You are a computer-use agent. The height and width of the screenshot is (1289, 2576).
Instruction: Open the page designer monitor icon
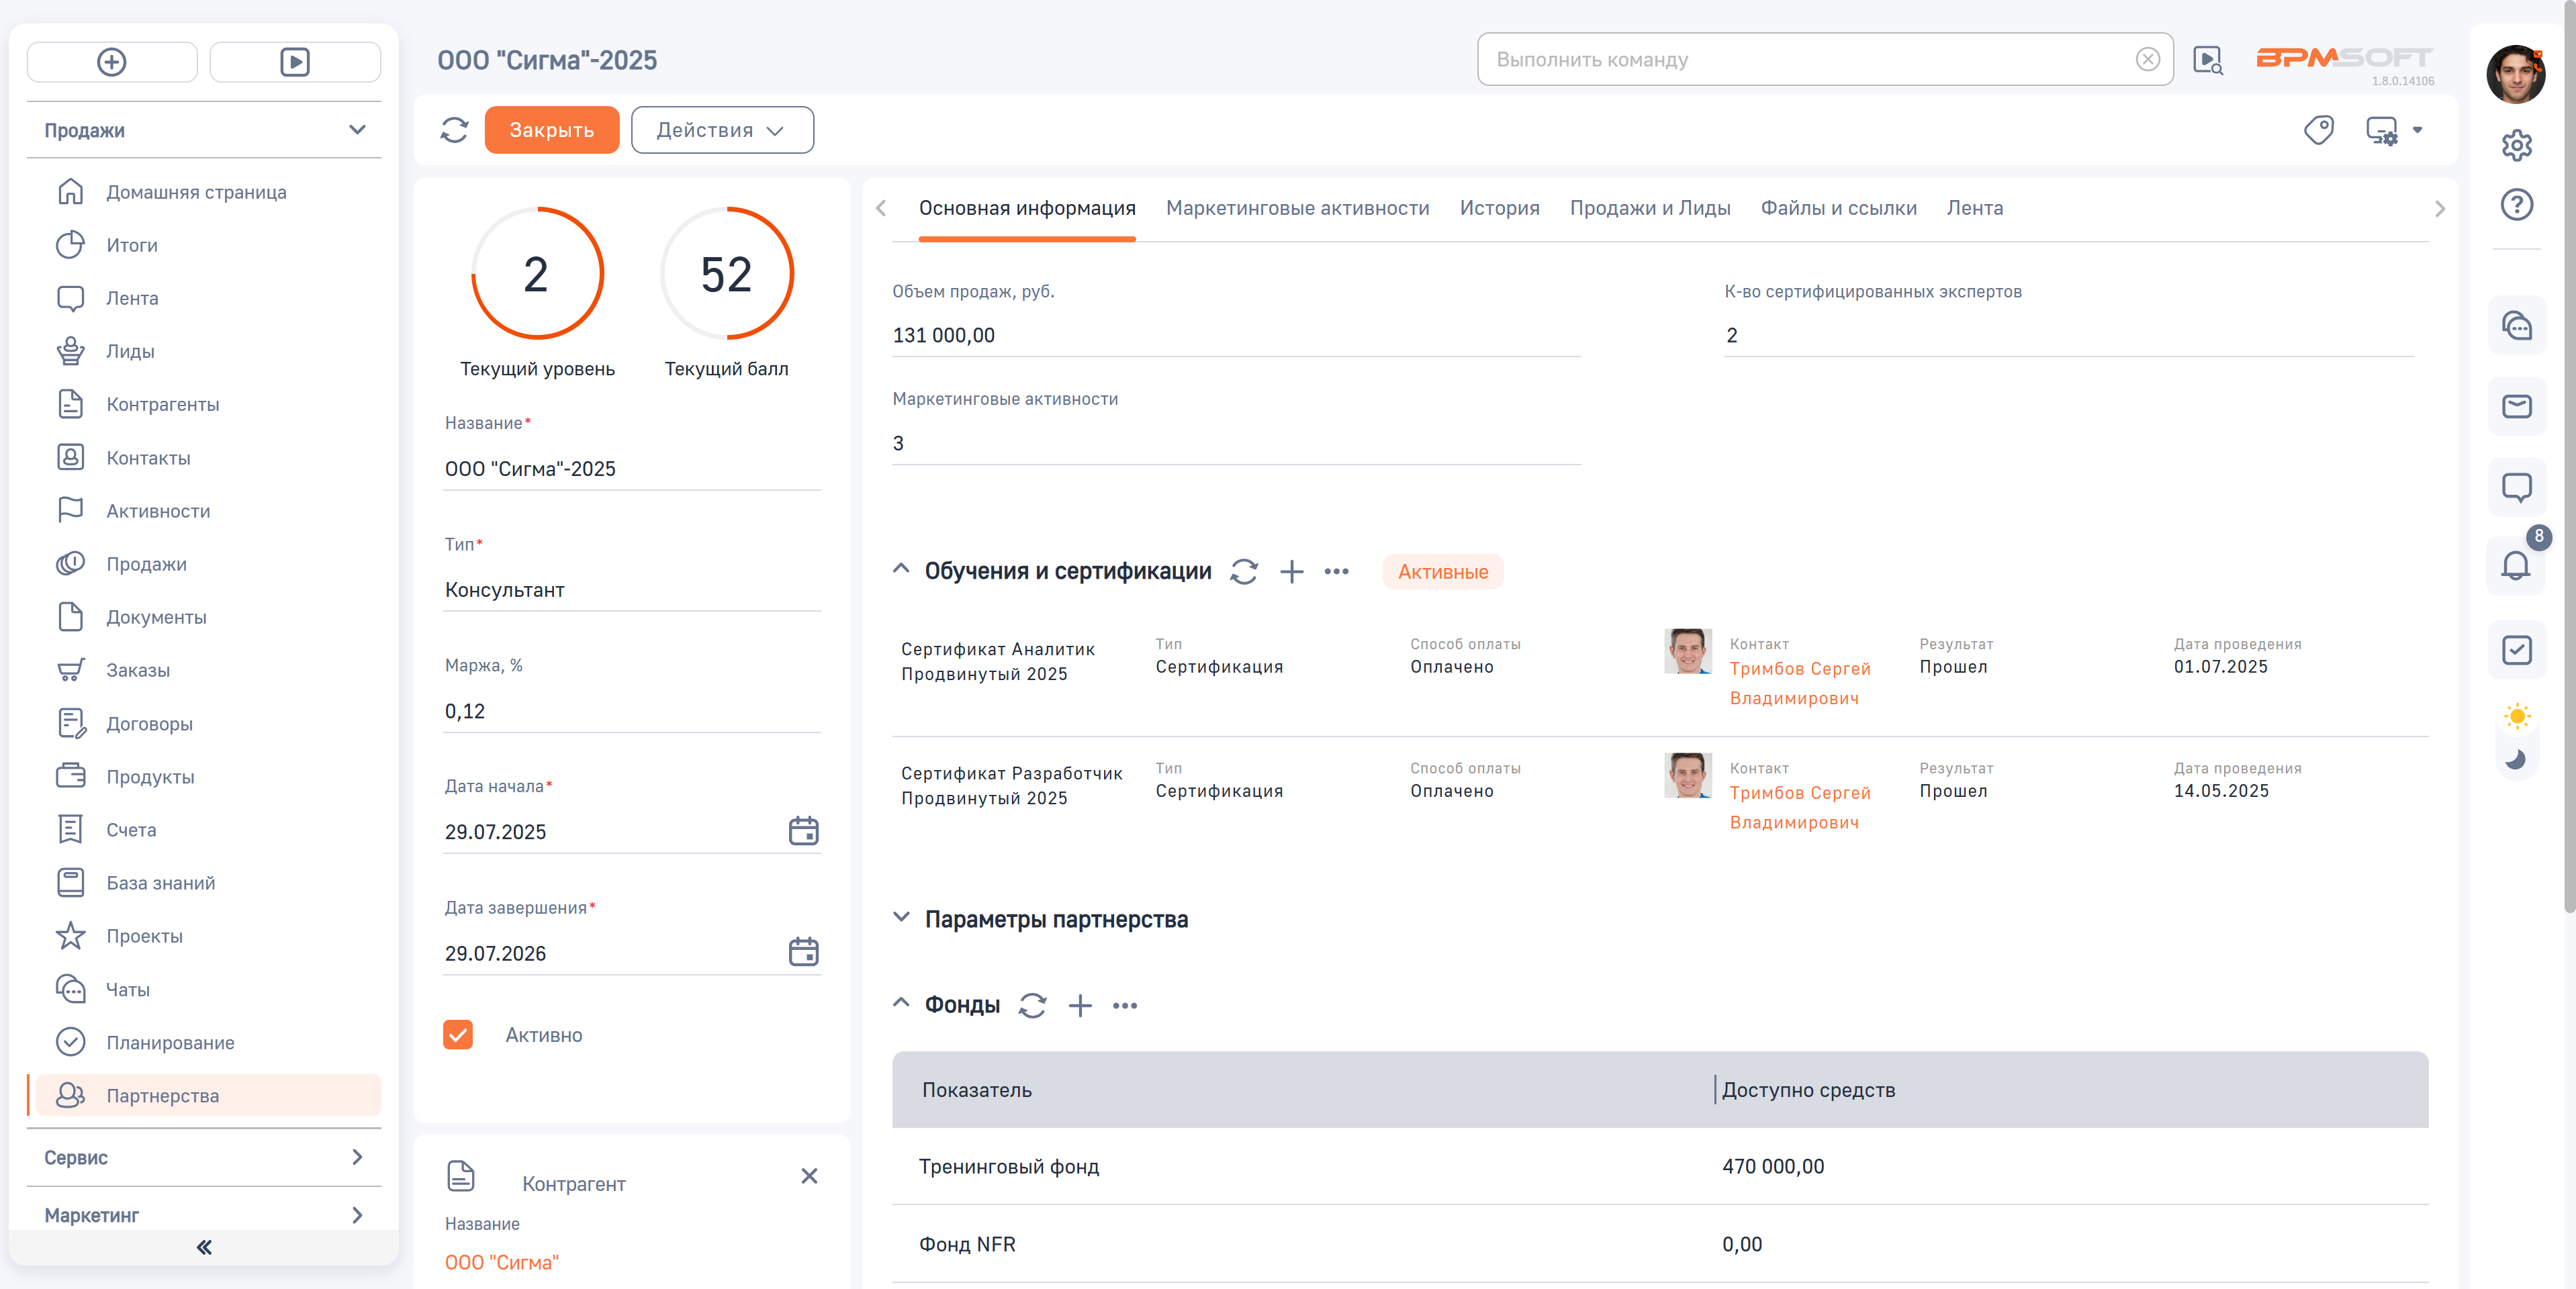(x=2381, y=130)
